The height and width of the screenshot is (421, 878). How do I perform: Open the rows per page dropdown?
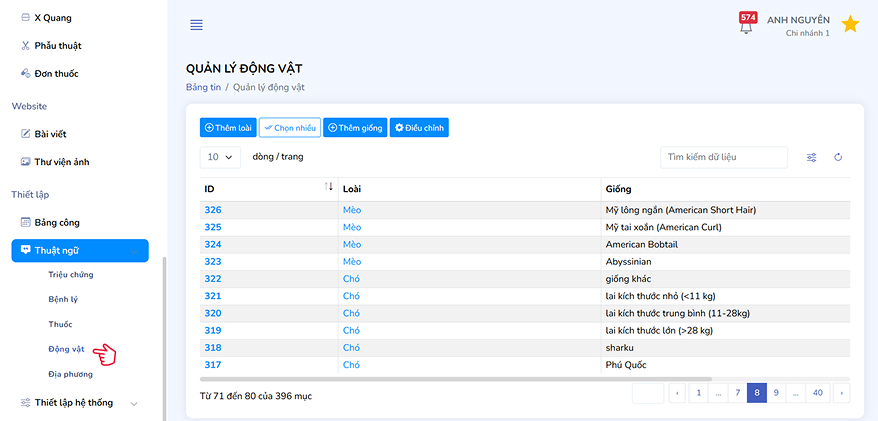coord(221,157)
